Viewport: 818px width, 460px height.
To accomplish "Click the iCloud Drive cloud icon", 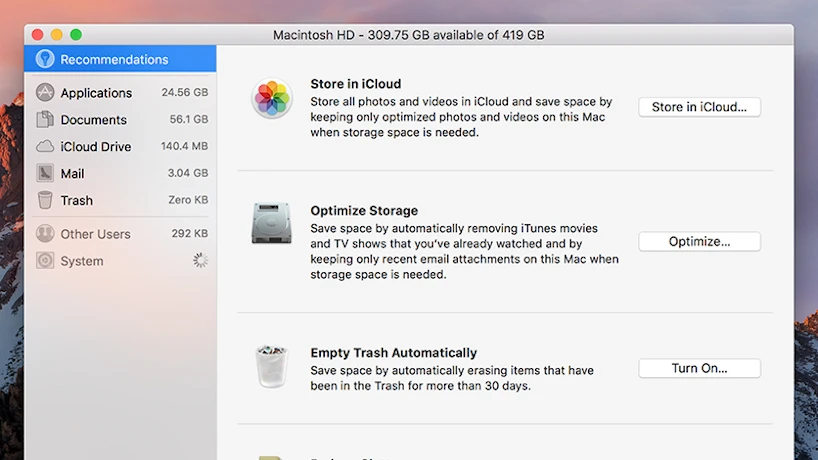I will click(x=45, y=147).
